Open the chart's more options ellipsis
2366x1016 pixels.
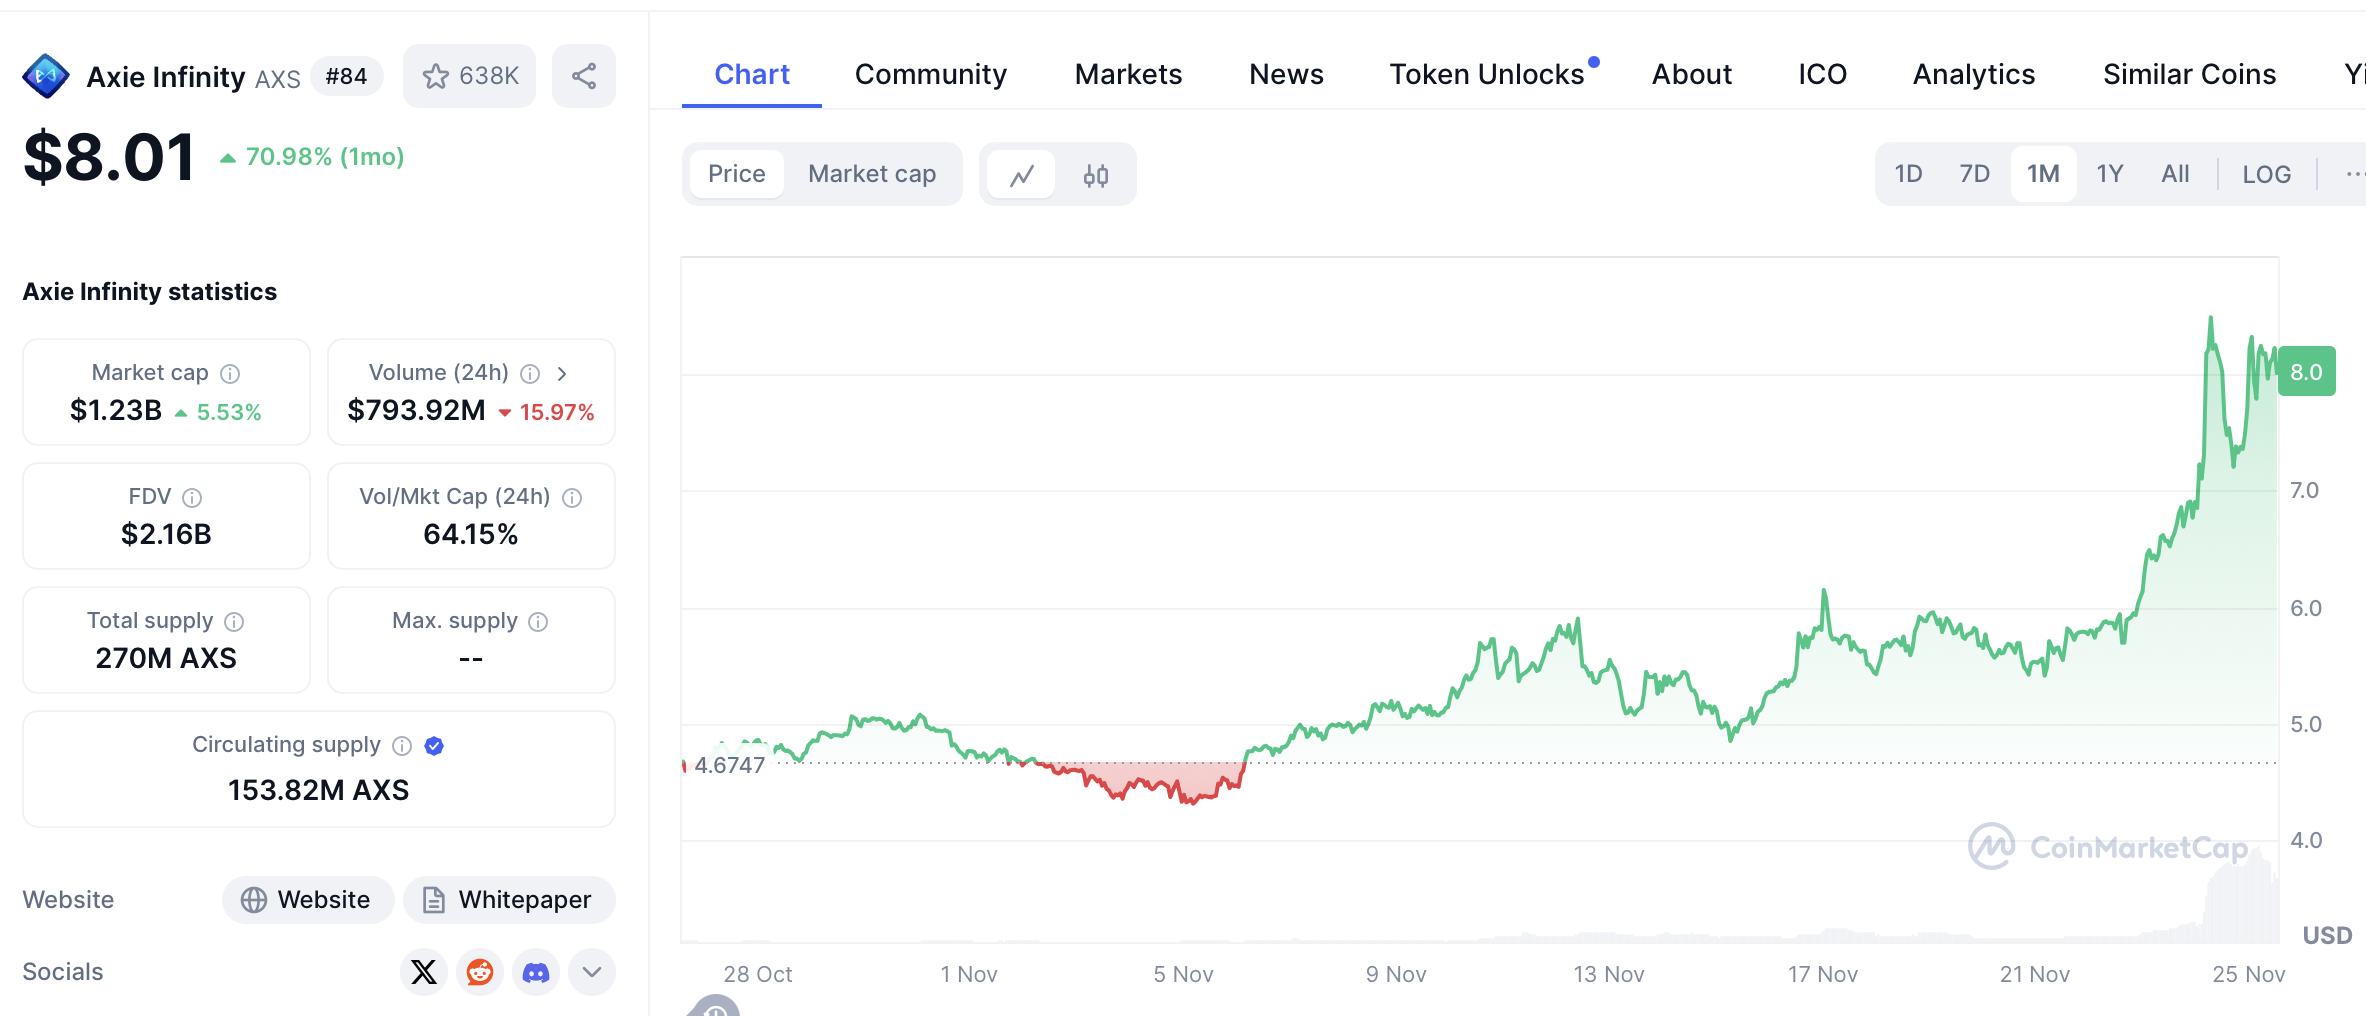point(2352,175)
